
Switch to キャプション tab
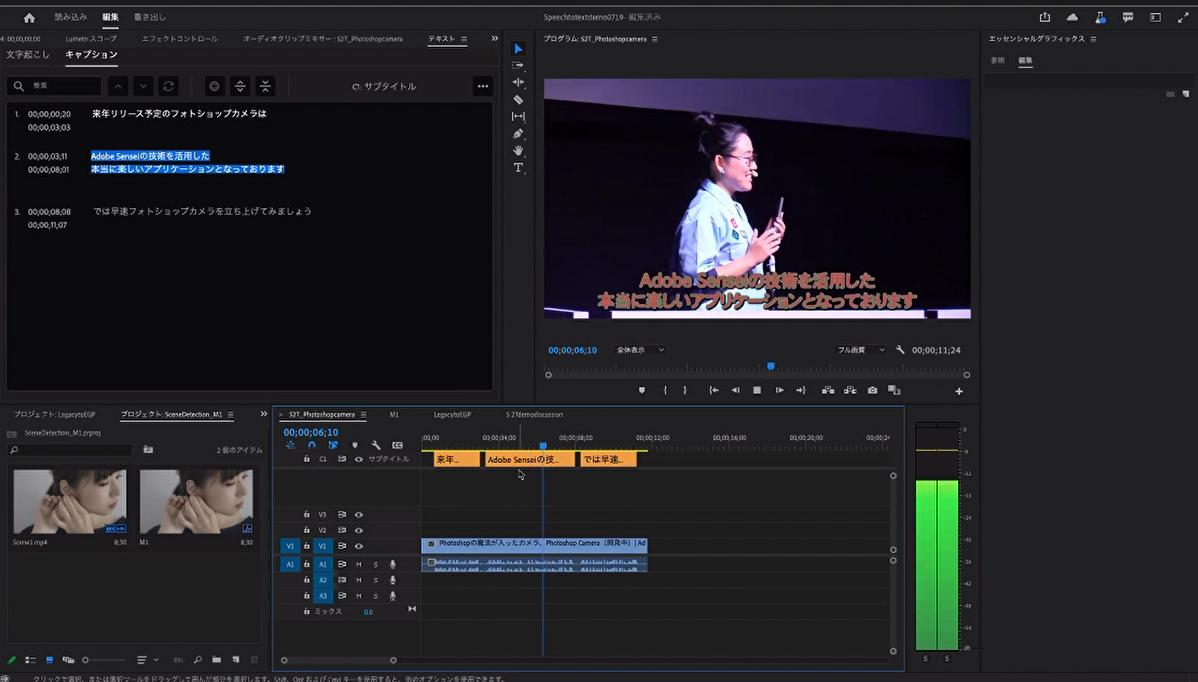92,54
